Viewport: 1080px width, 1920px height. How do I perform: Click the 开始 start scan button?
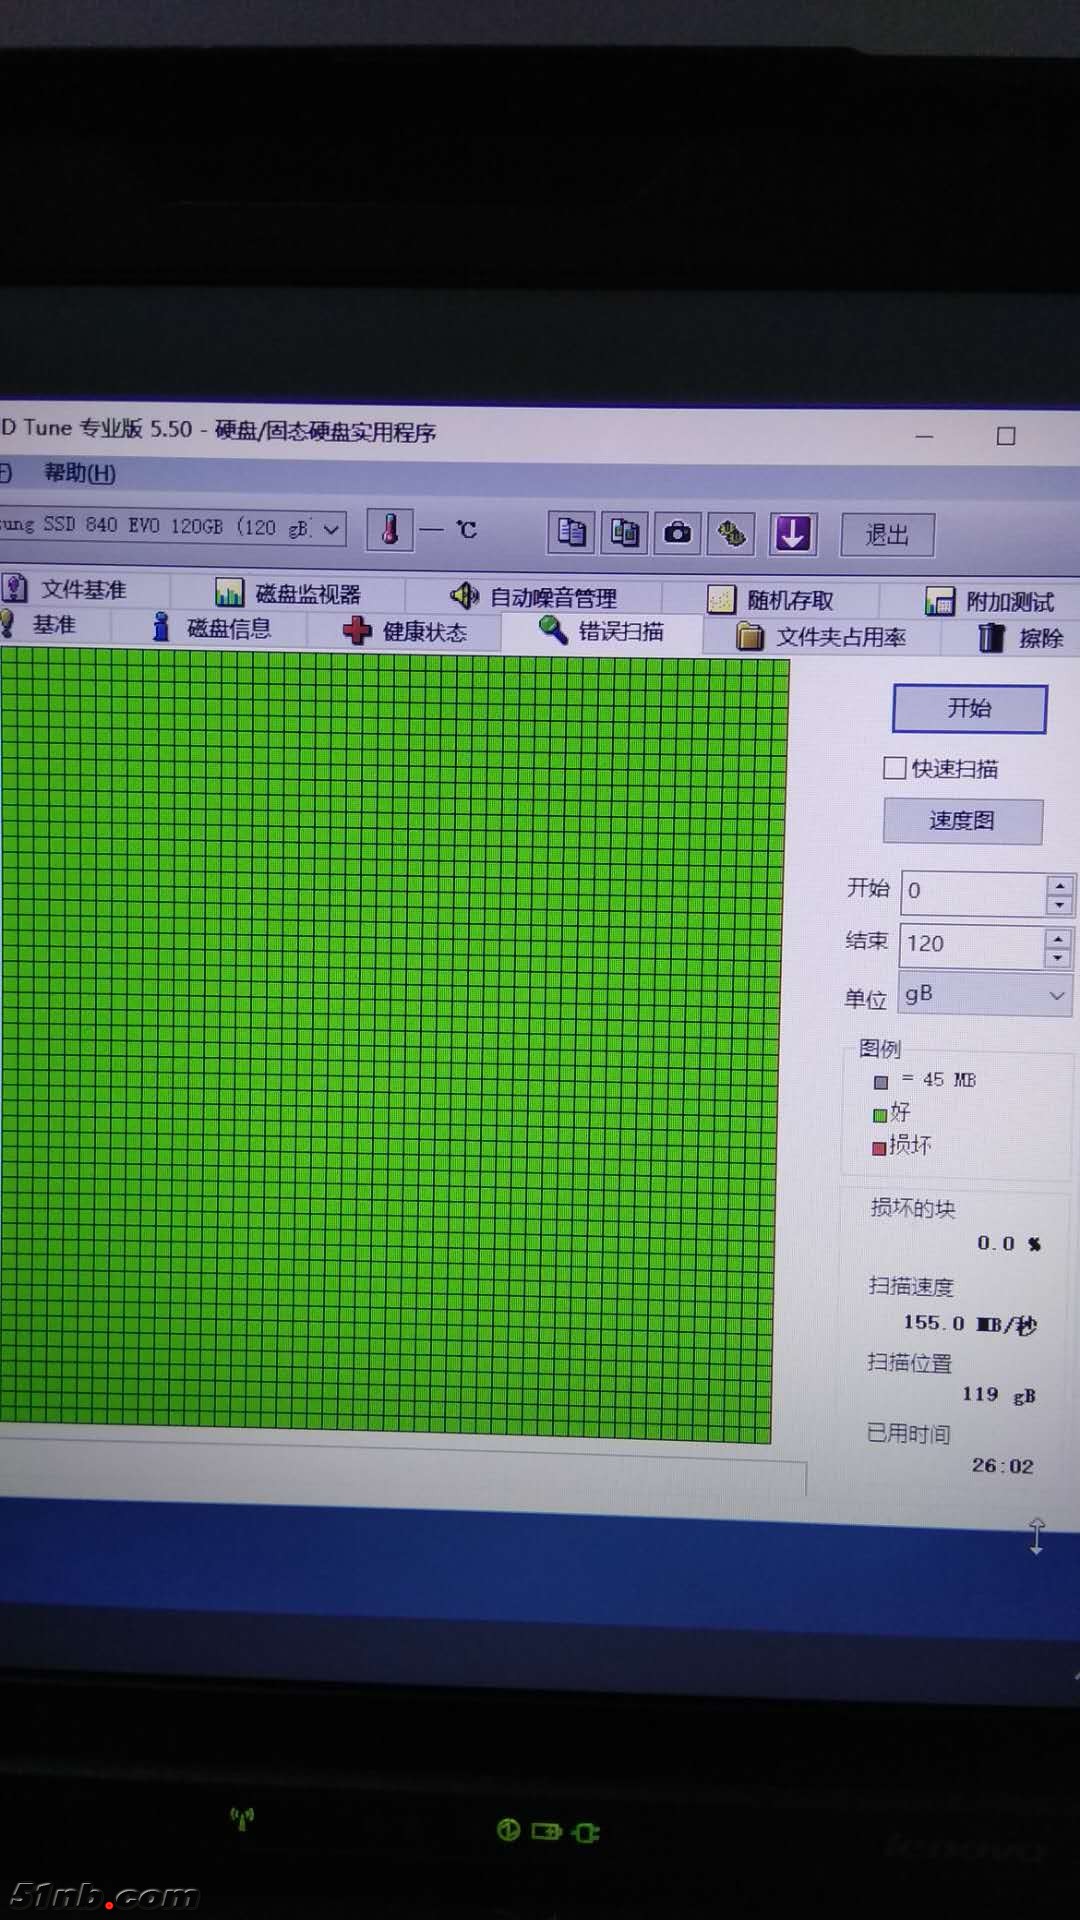(x=969, y=709)
